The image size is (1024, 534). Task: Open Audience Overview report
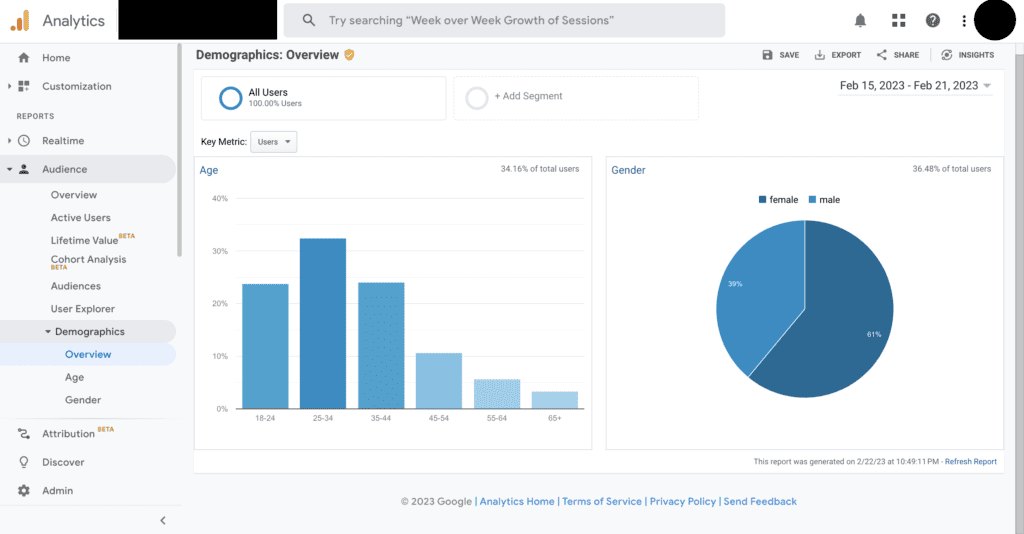74,195
